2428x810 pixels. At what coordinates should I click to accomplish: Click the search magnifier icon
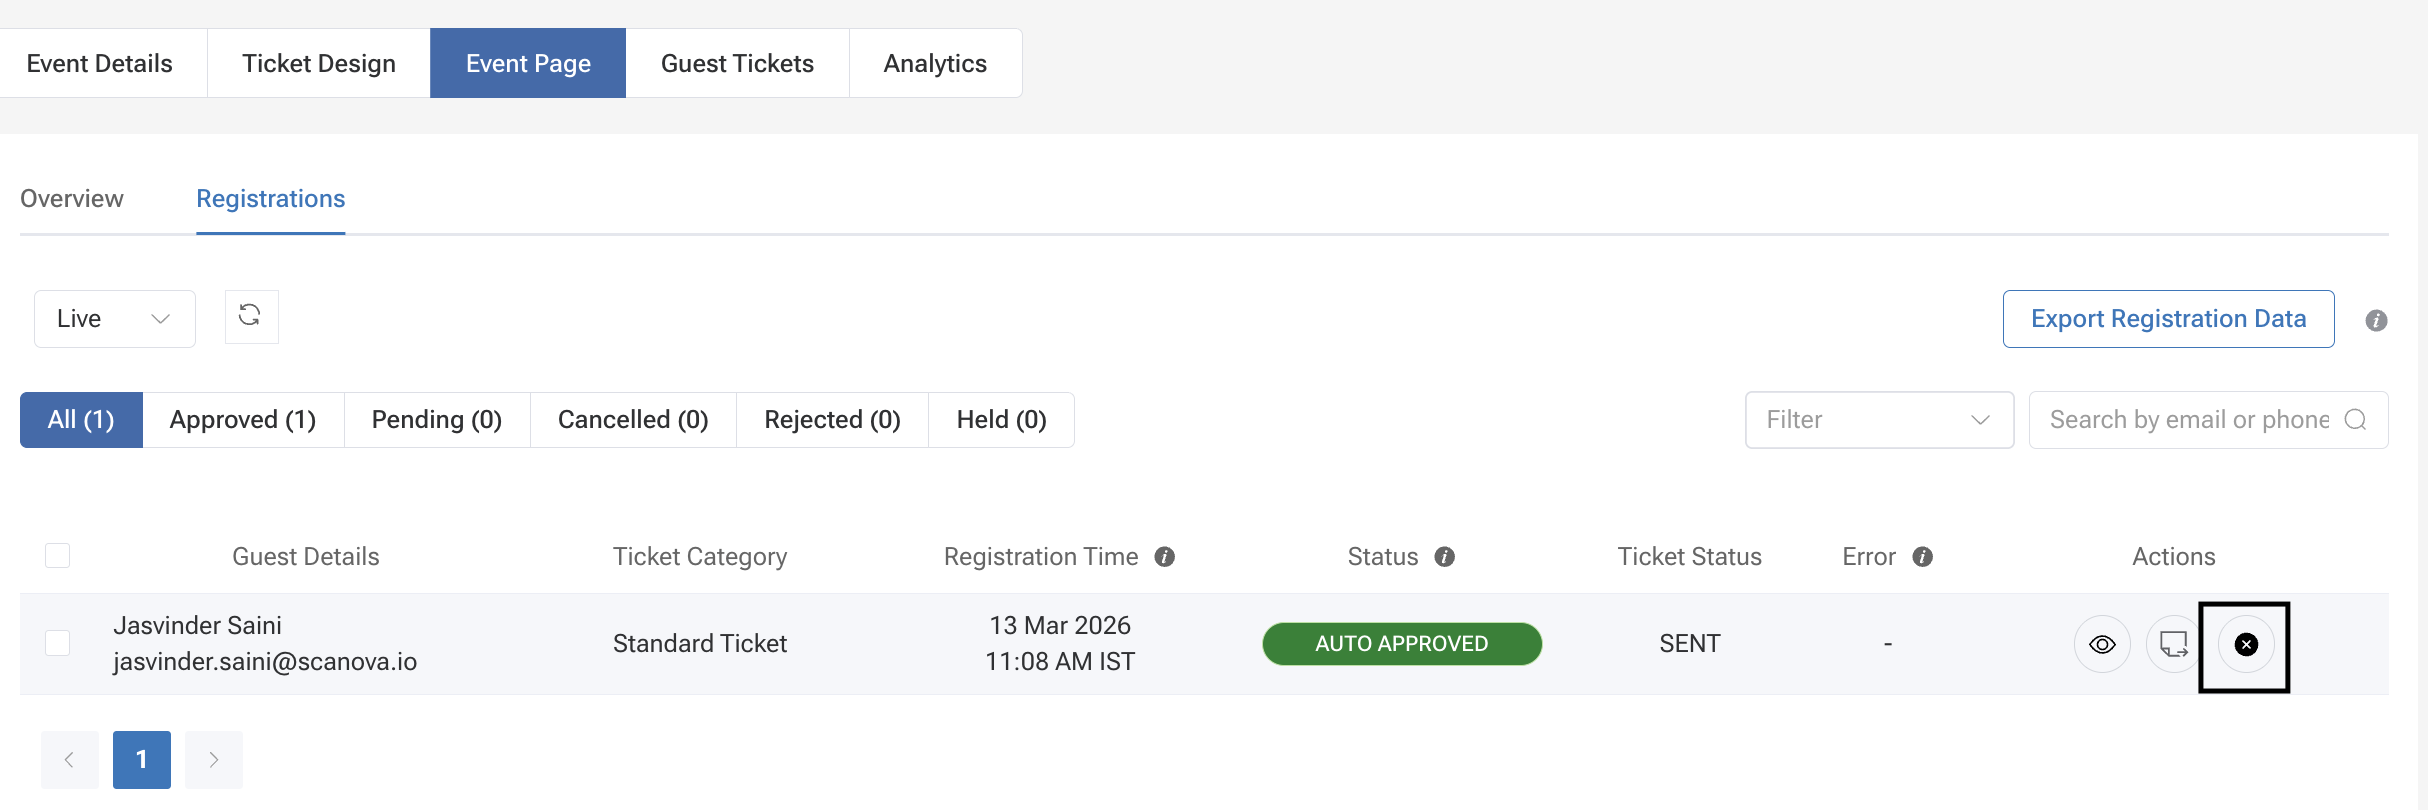[x=2356, y=420]
